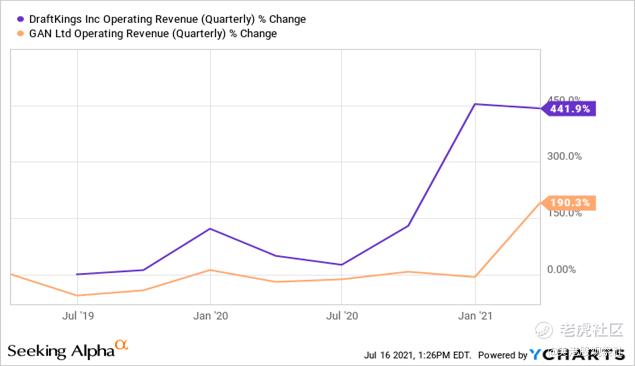Click the orange 190.3% value flag
The image size is (635, 366).
(x=569, y=203)
